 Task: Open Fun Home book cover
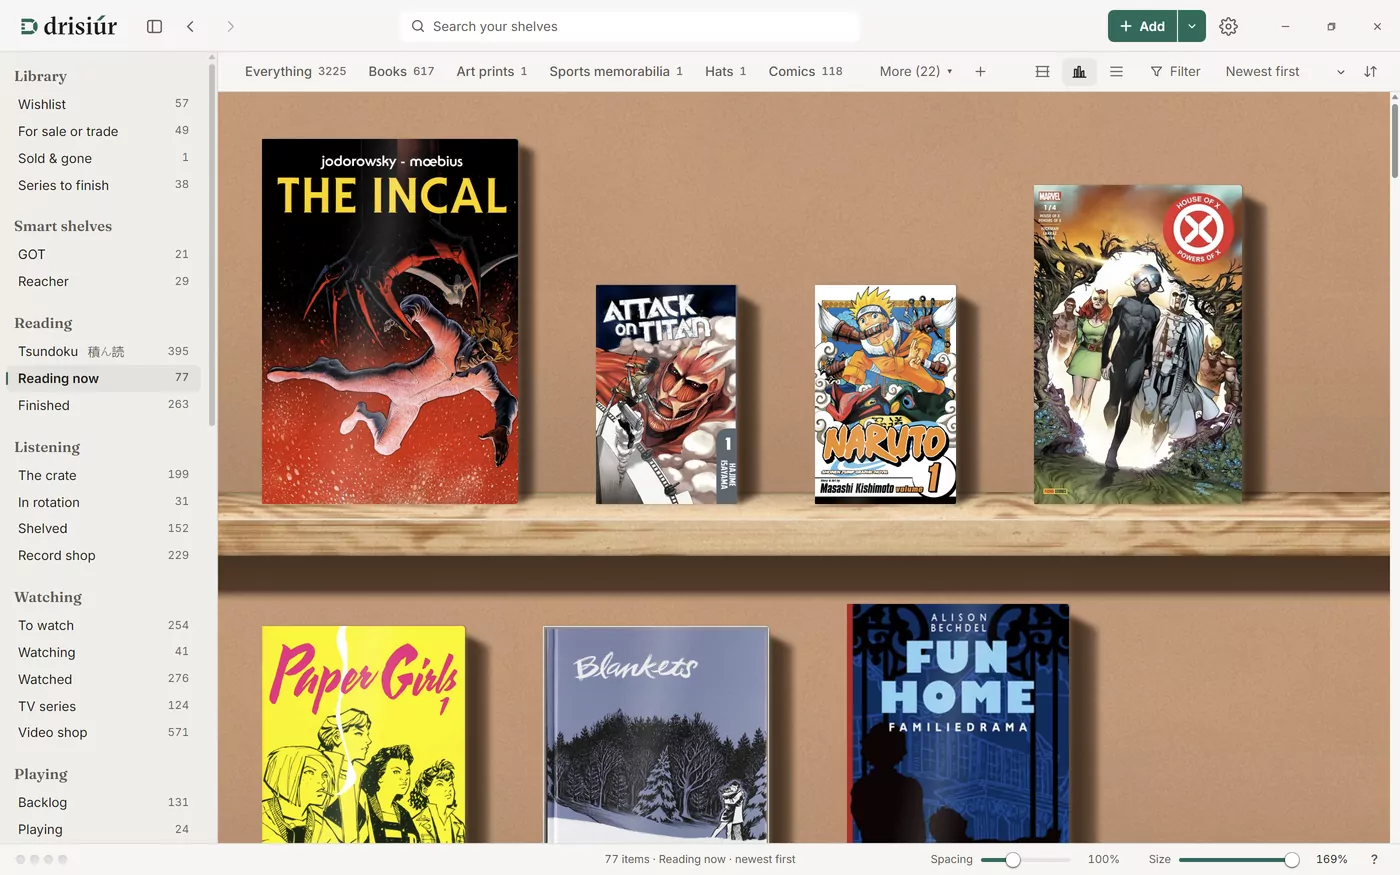(x=958, y=723)
